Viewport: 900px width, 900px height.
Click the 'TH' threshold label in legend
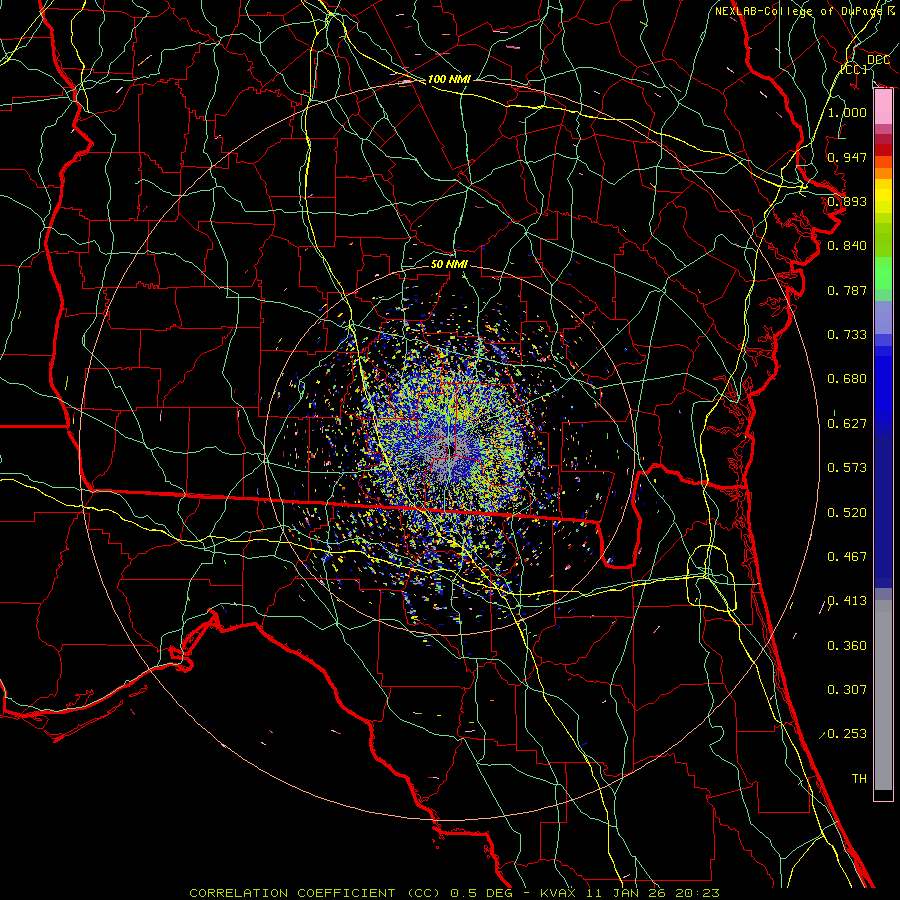click(859, 779)
